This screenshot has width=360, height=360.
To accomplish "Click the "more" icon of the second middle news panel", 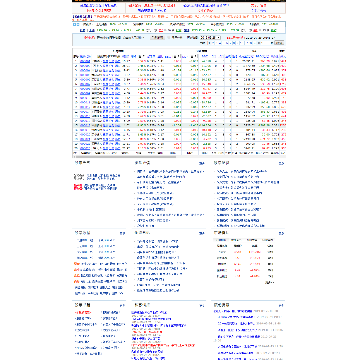I will [202, 233].
